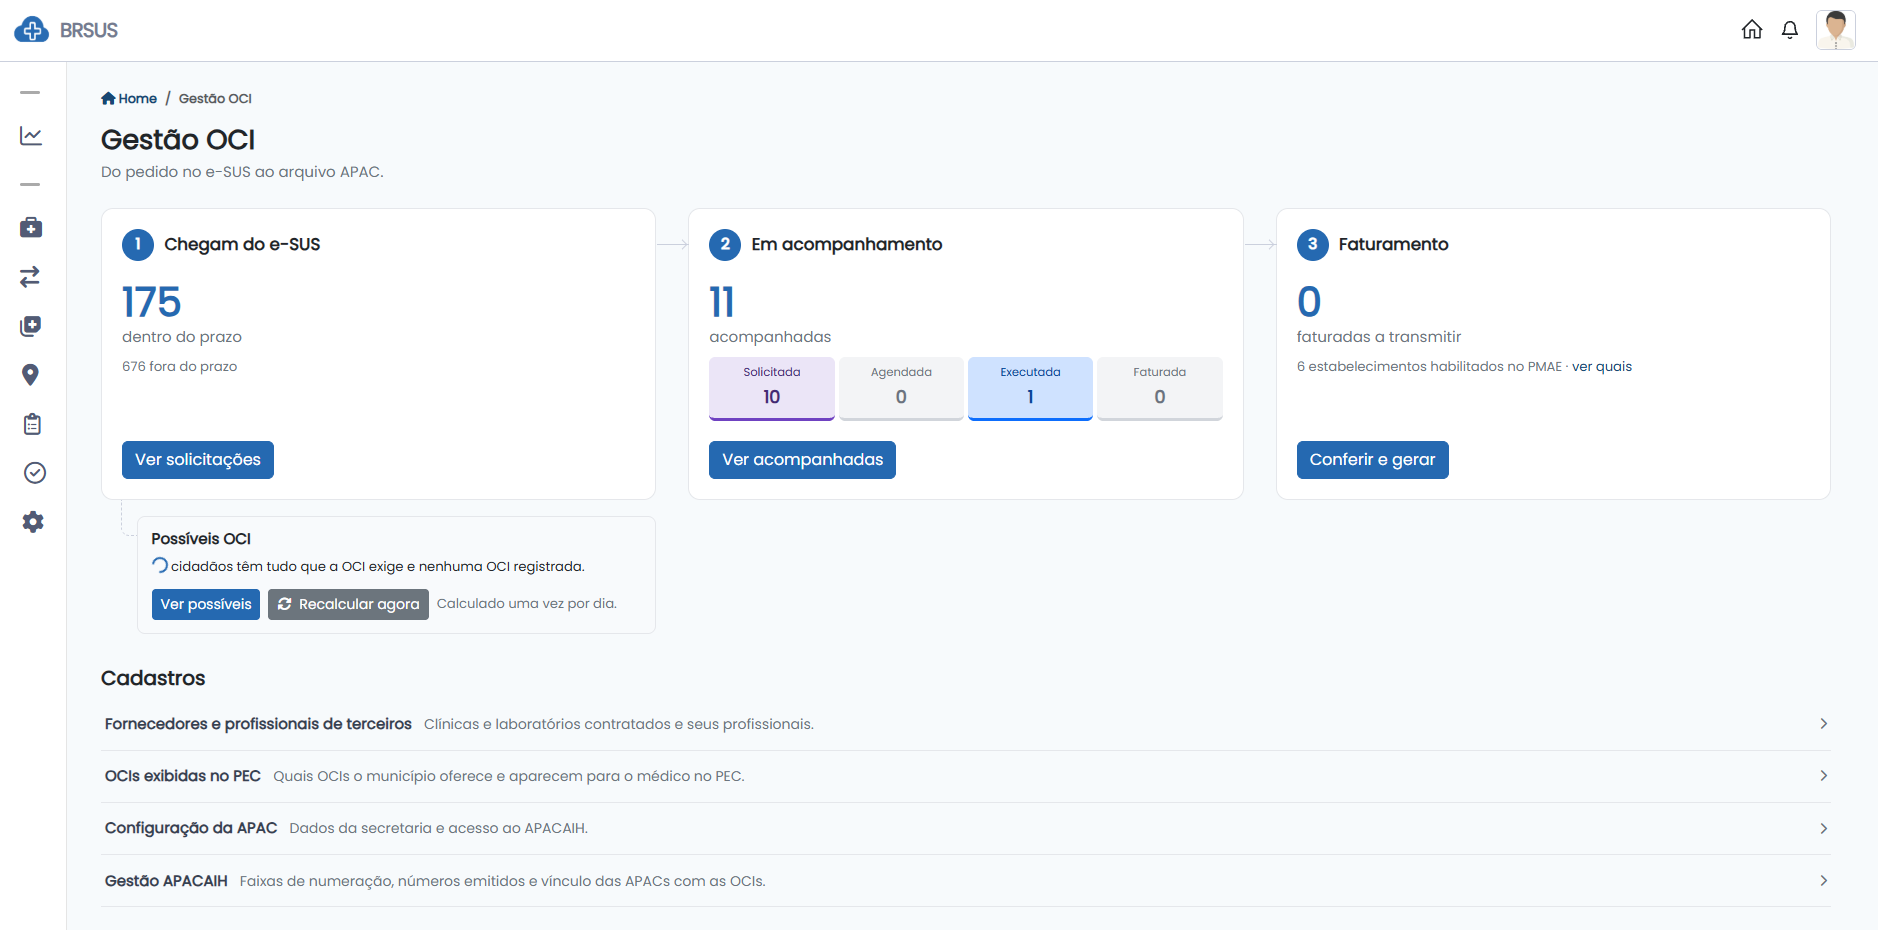Open the transfer arrows sidebar icon

(x=31, y=277)
